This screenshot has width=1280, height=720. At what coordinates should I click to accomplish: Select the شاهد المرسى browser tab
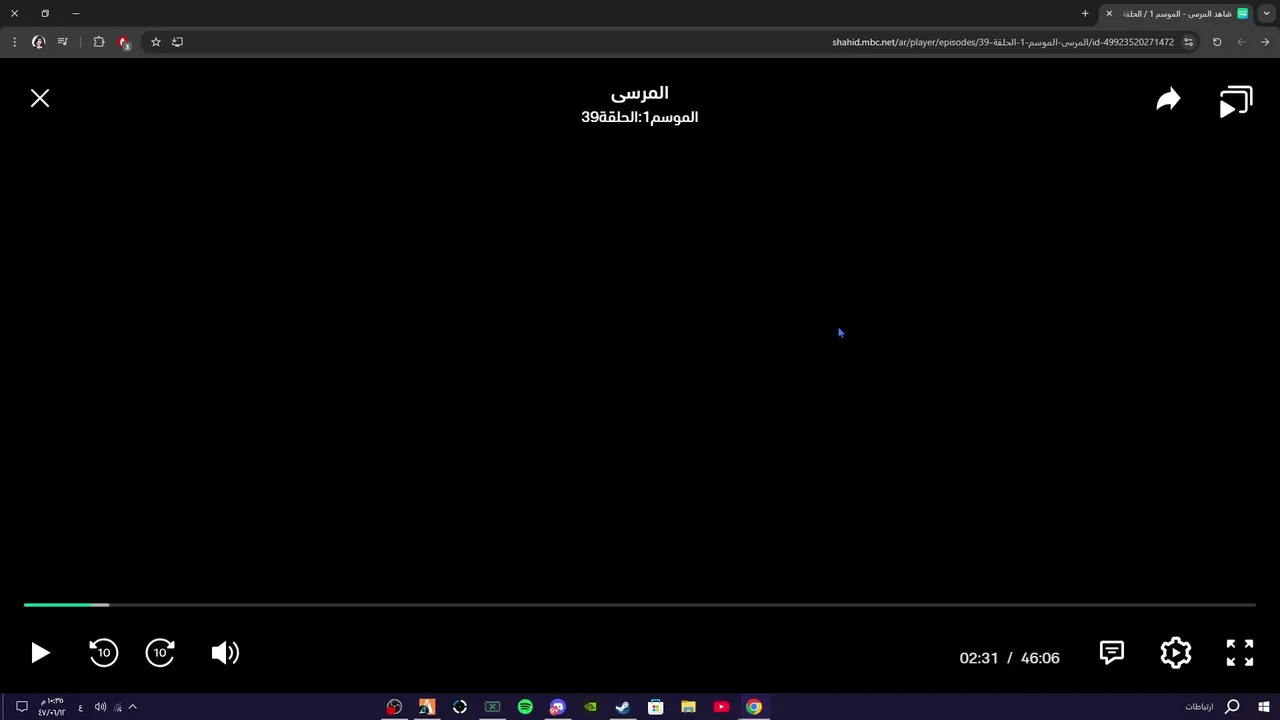(1177, 14)
